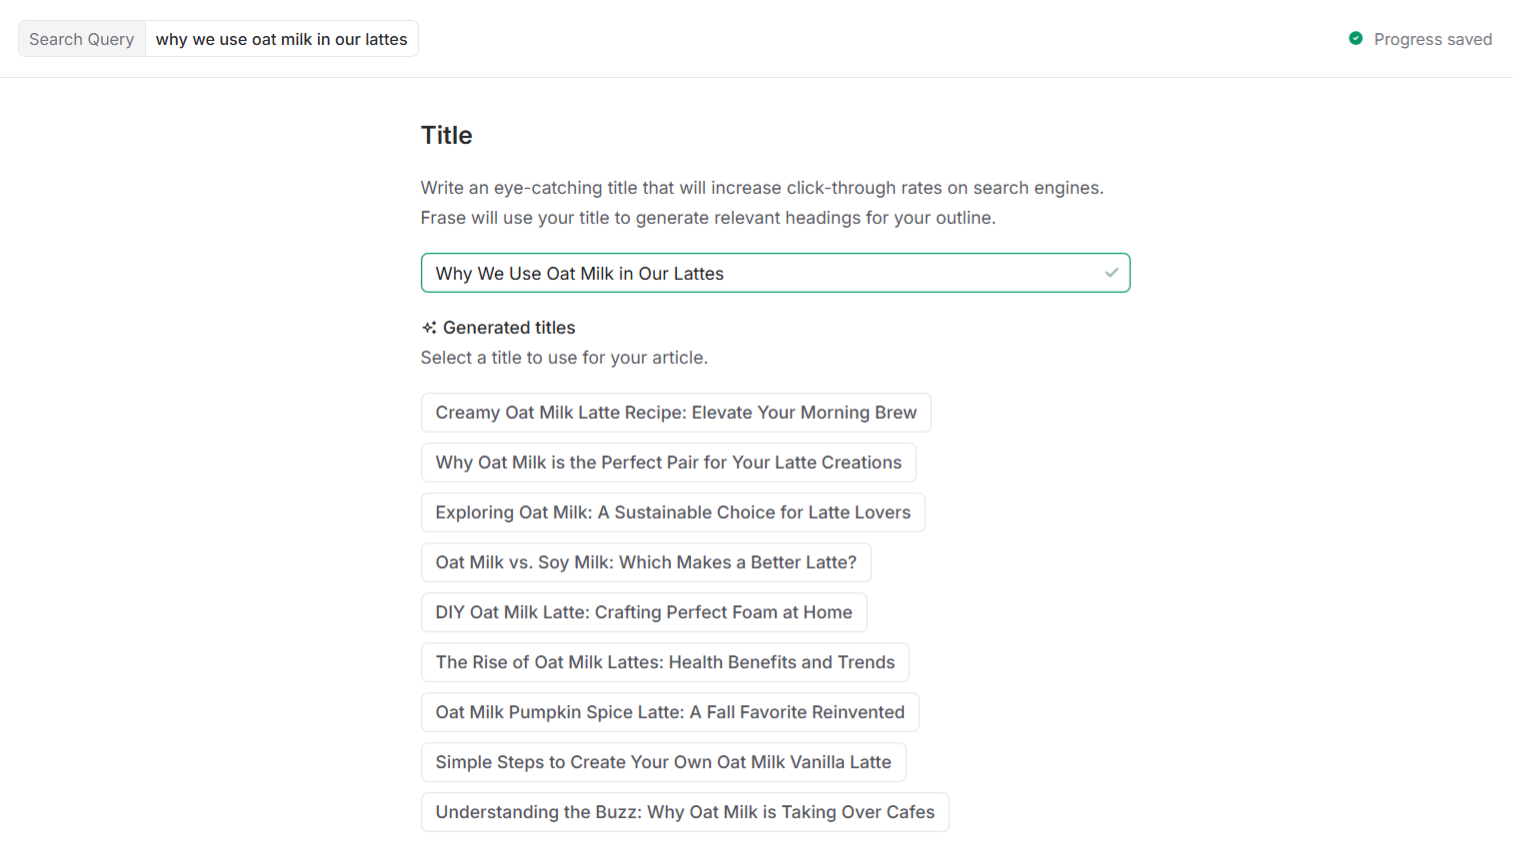Click the 'Generated titles' heading text
This screenshot has height=841, width=1513.
[x=509, y=327]
